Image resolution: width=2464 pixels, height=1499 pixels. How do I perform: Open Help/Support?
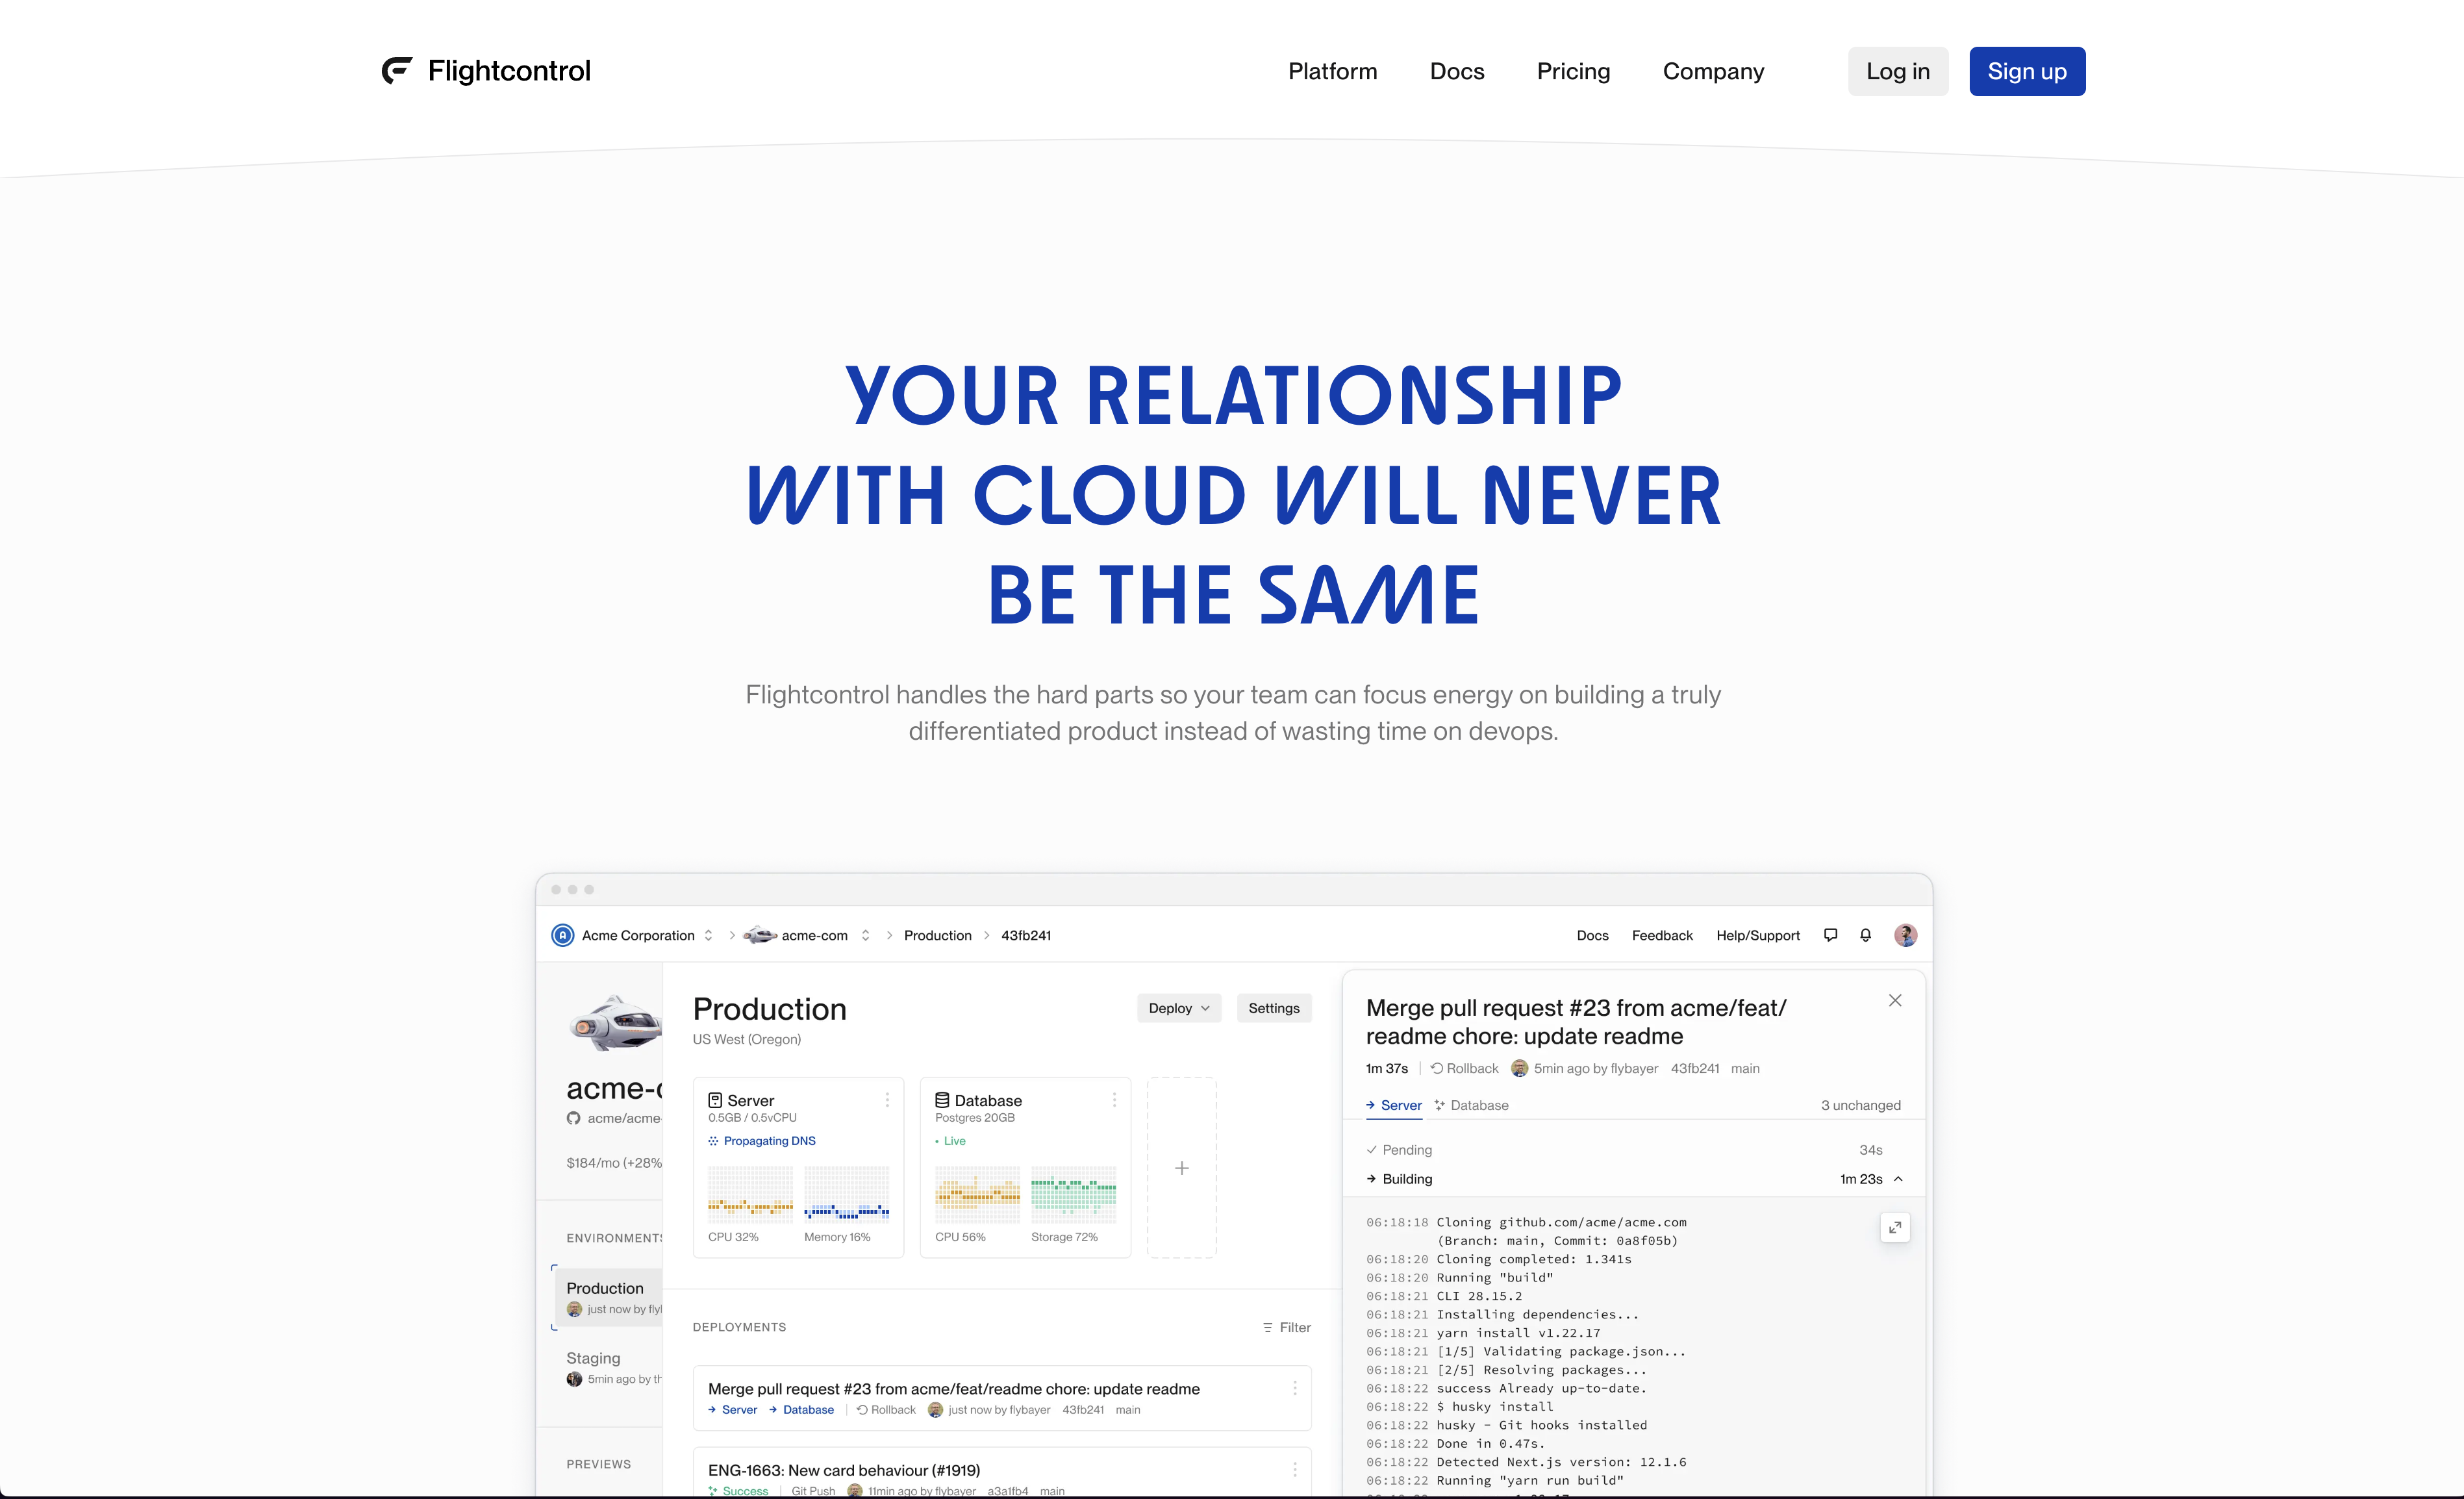1757,935
